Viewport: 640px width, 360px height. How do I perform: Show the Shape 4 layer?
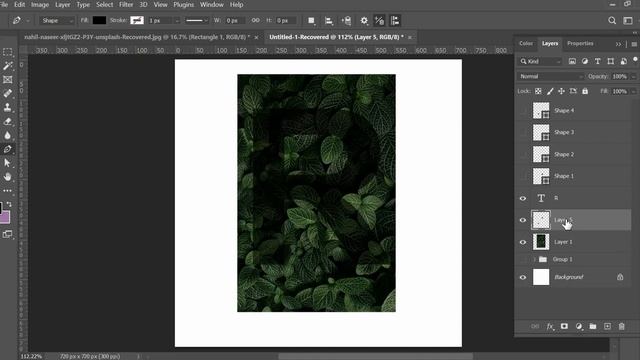click(x=523, y=111)
